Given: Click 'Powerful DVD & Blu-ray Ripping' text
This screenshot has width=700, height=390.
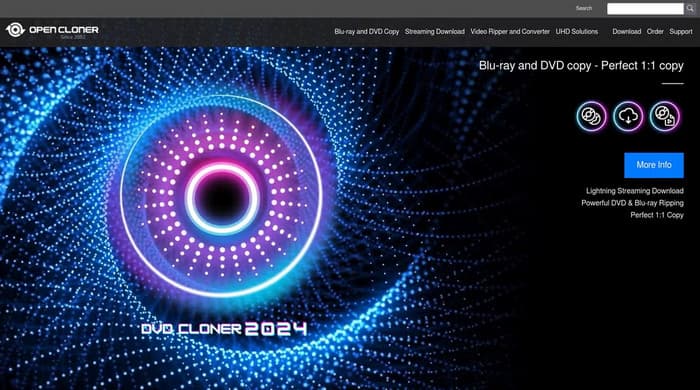Looking at the screenshot, I should (632, 203).
